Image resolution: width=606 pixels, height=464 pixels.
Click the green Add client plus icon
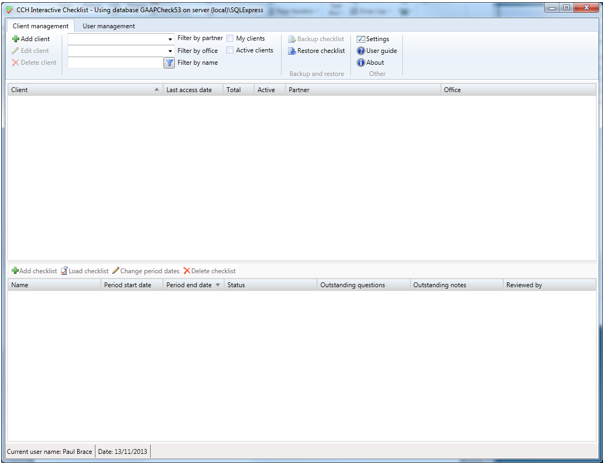(x=16, y=39)
